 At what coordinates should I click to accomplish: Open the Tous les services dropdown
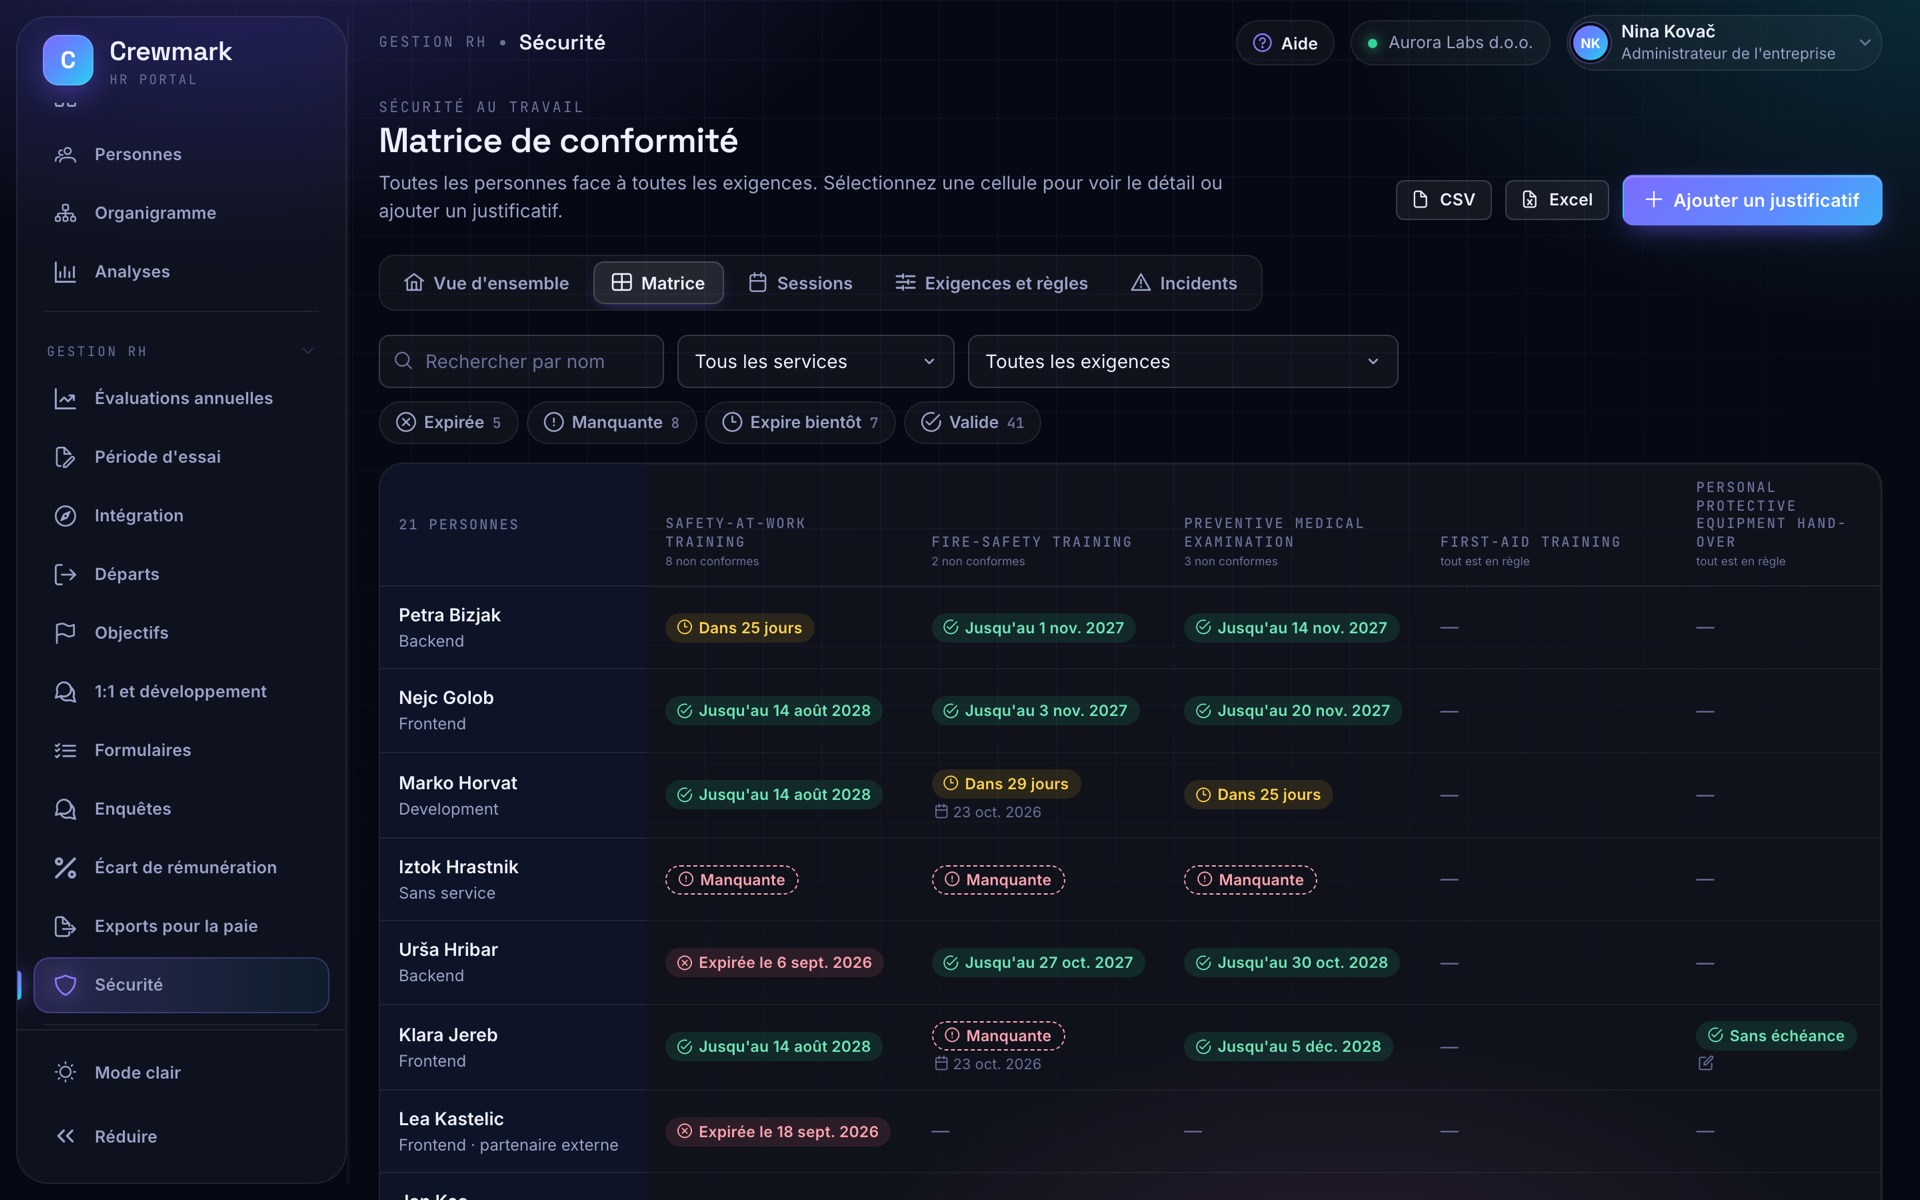pyautogui.click(x=815, y=361)
